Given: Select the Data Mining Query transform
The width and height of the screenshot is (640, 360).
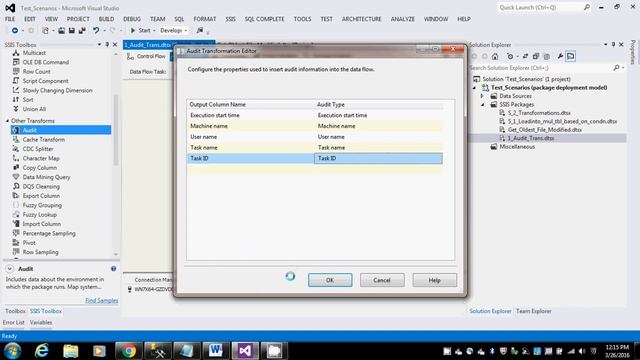Looking at the screenshot, I should [46, 177].
